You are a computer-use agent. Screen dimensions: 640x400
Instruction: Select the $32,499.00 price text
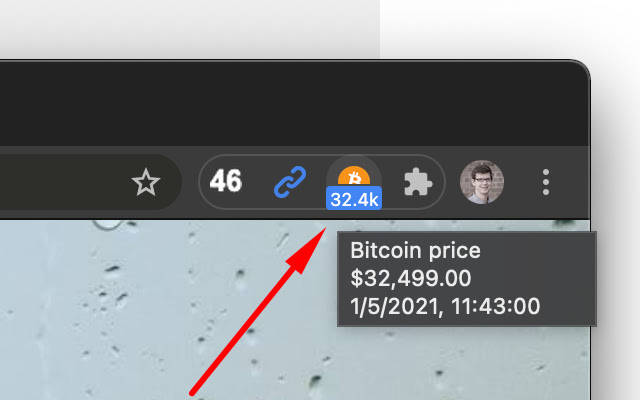411,278
